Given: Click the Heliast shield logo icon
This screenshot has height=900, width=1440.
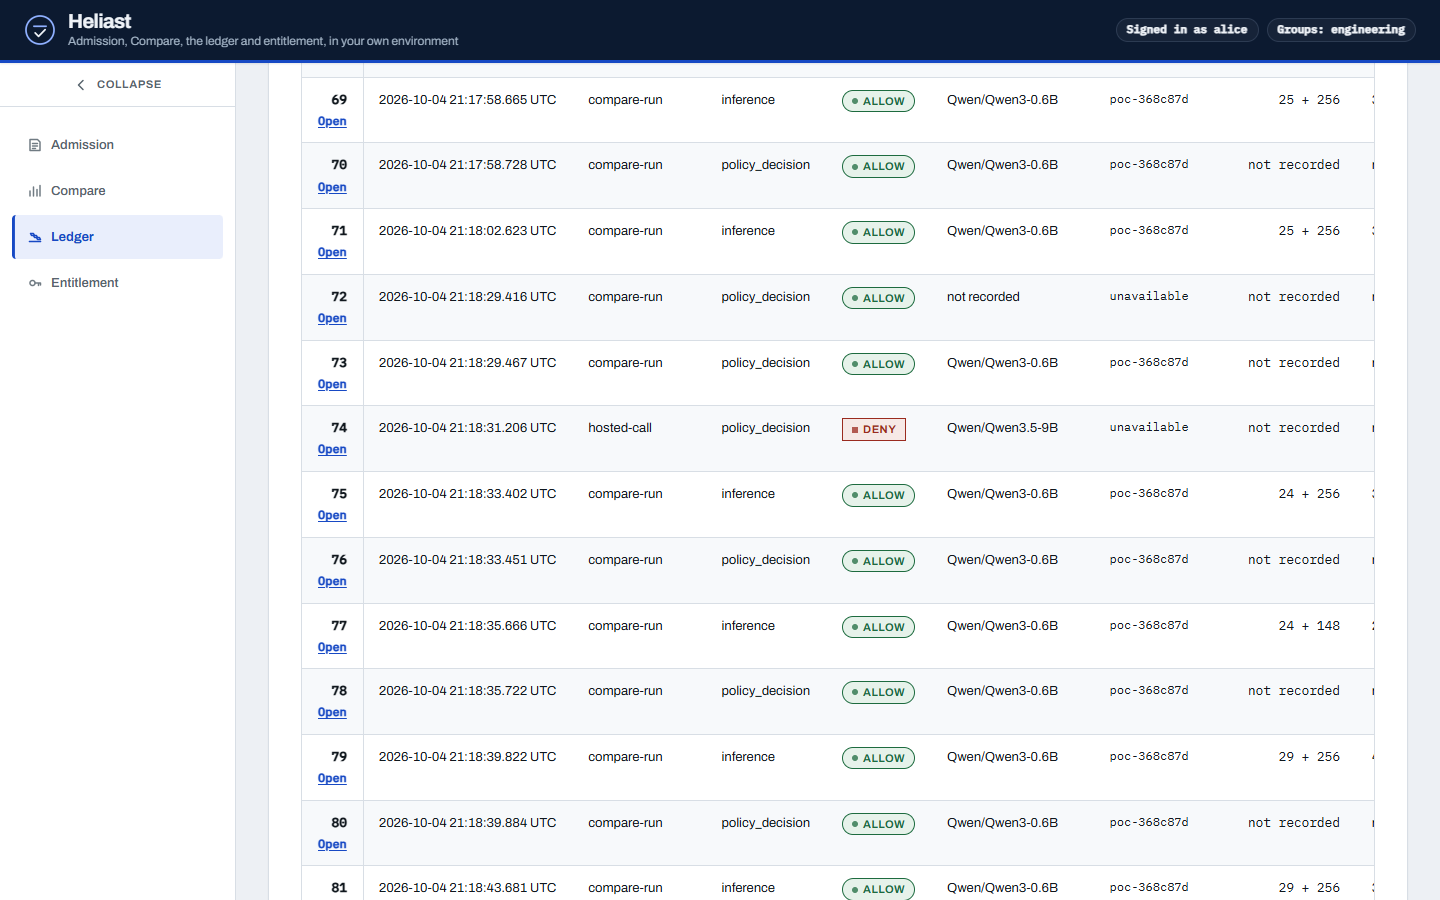Looking at the screenshot, I should pyautogui.click(x=40, y=30).
